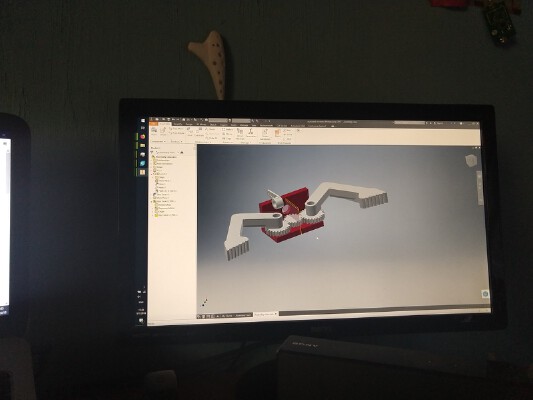Open the Material dropdown in title bar

[x=219, y=120]
